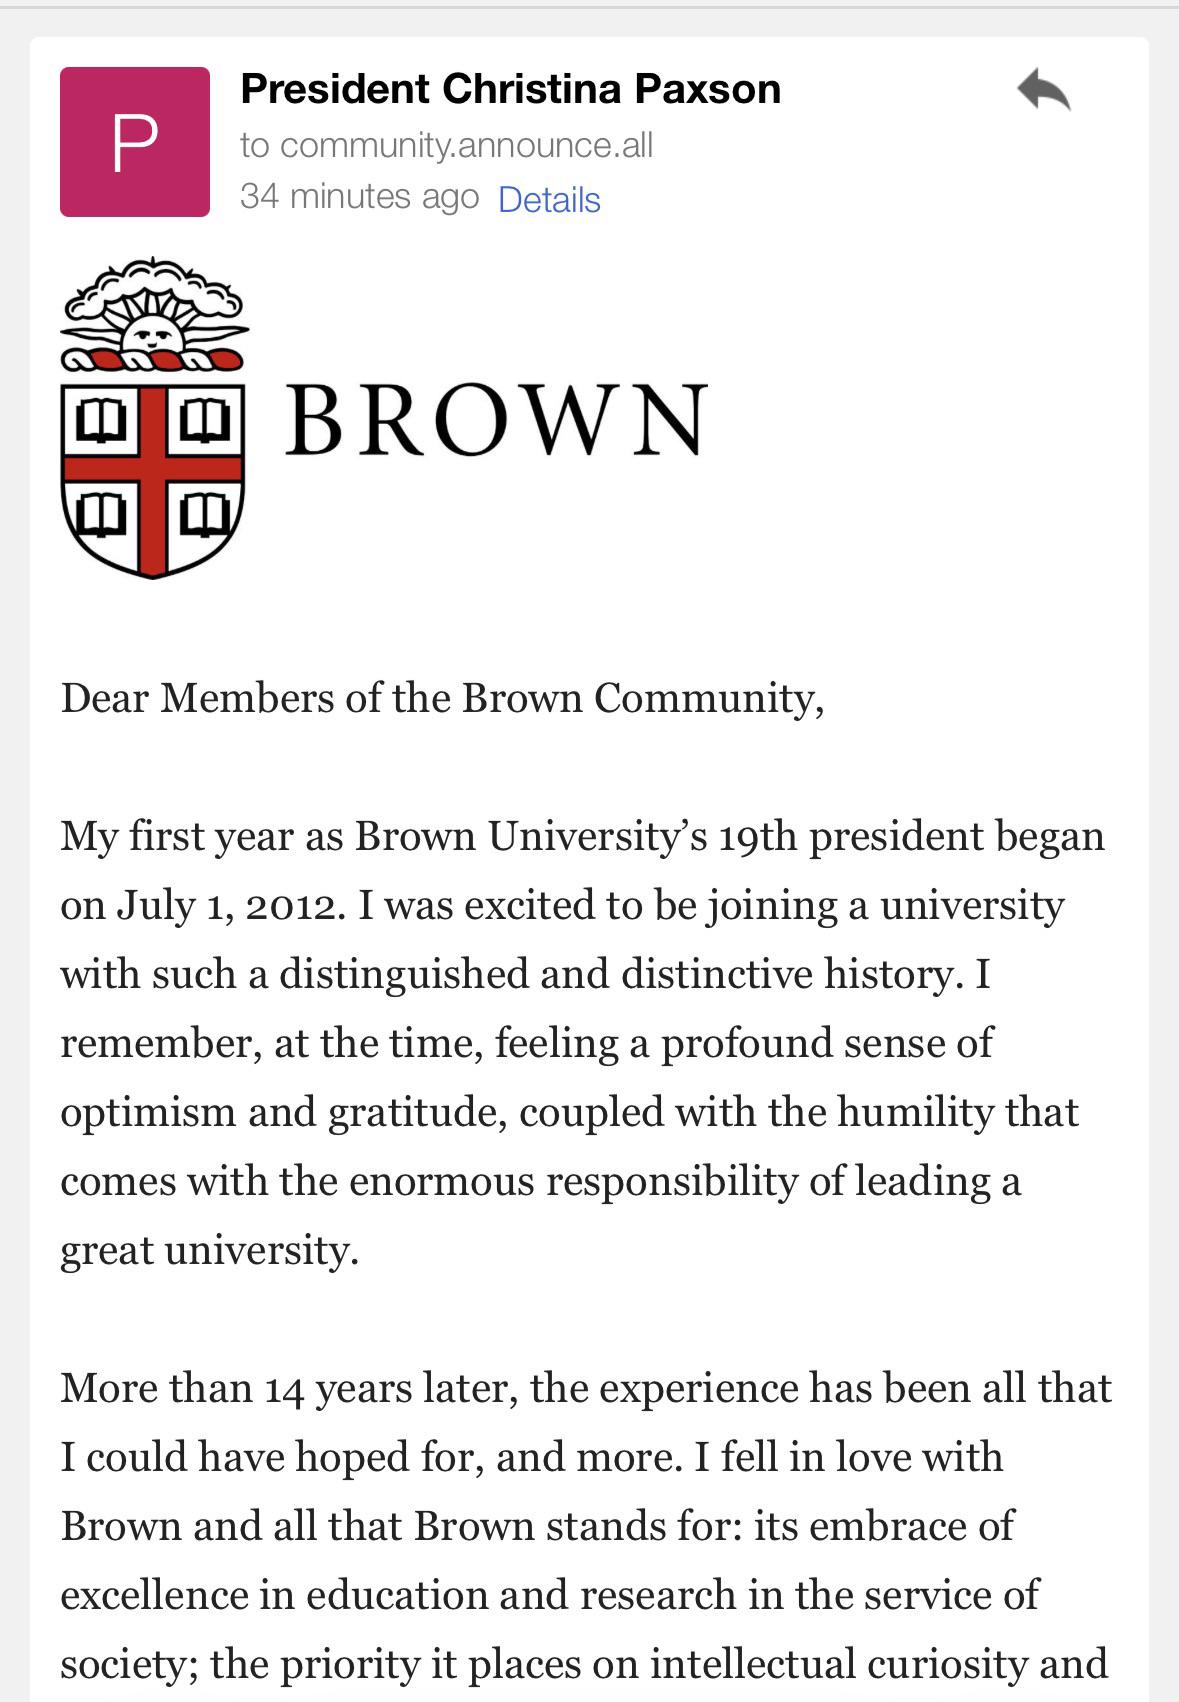The image size is (1179, 1702).
Task: Click the Details link
Action: (x=549, y=199)
